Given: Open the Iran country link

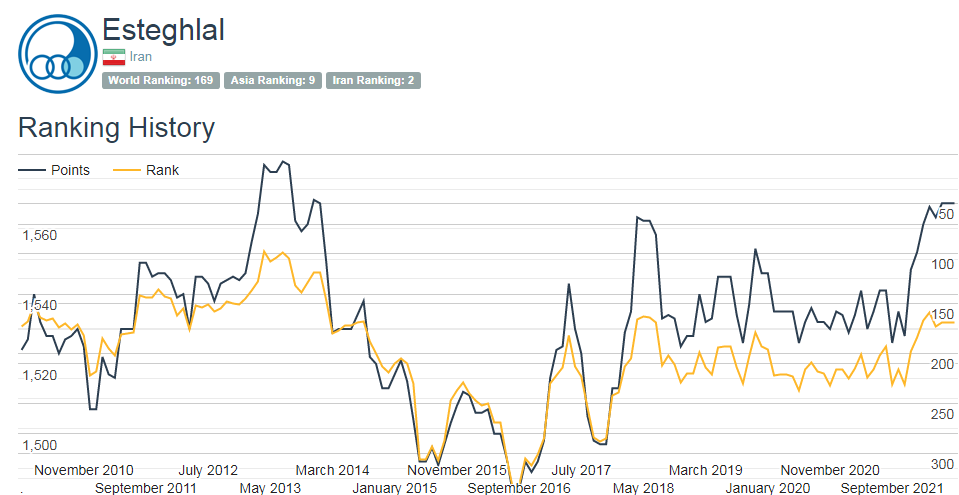Looking at the screenshot, I should 141,57.
